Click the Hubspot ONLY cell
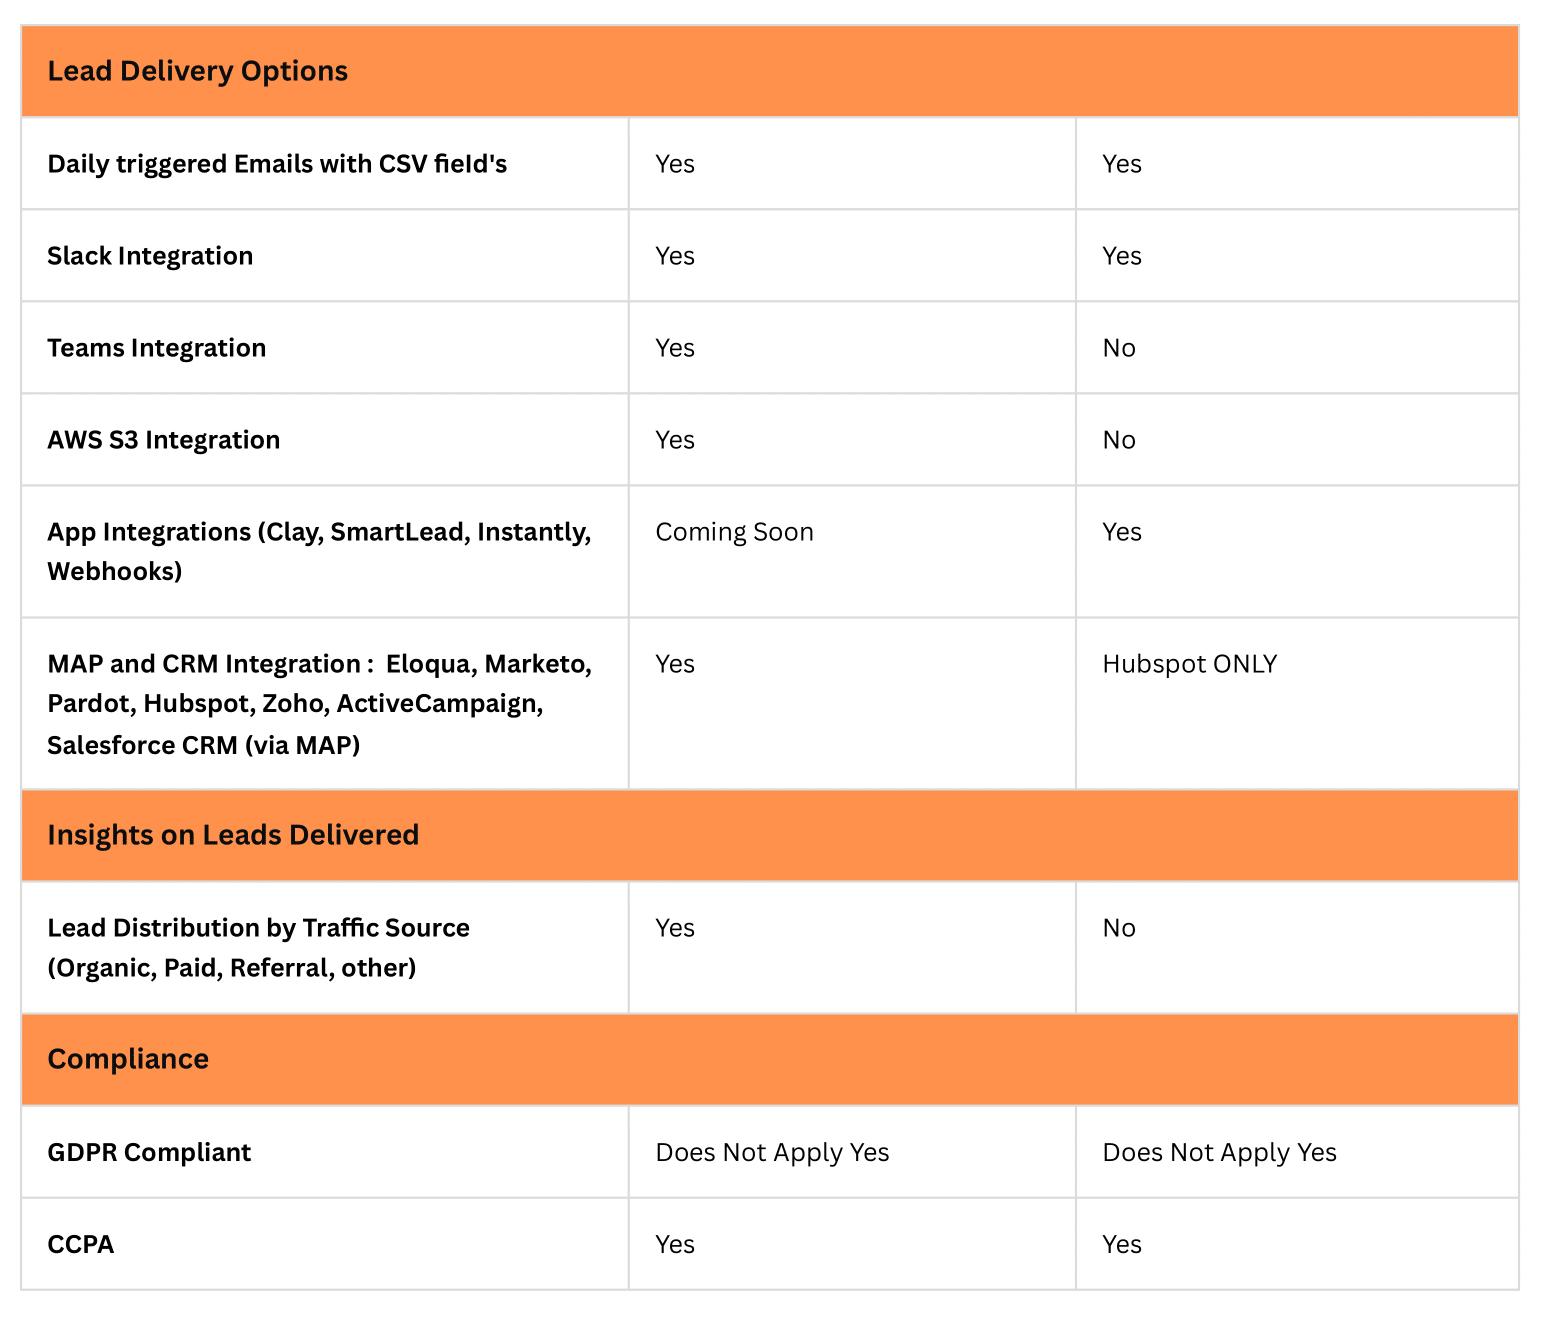The width and height of the screenshot is (1548, 1319). coord(1189,664)
